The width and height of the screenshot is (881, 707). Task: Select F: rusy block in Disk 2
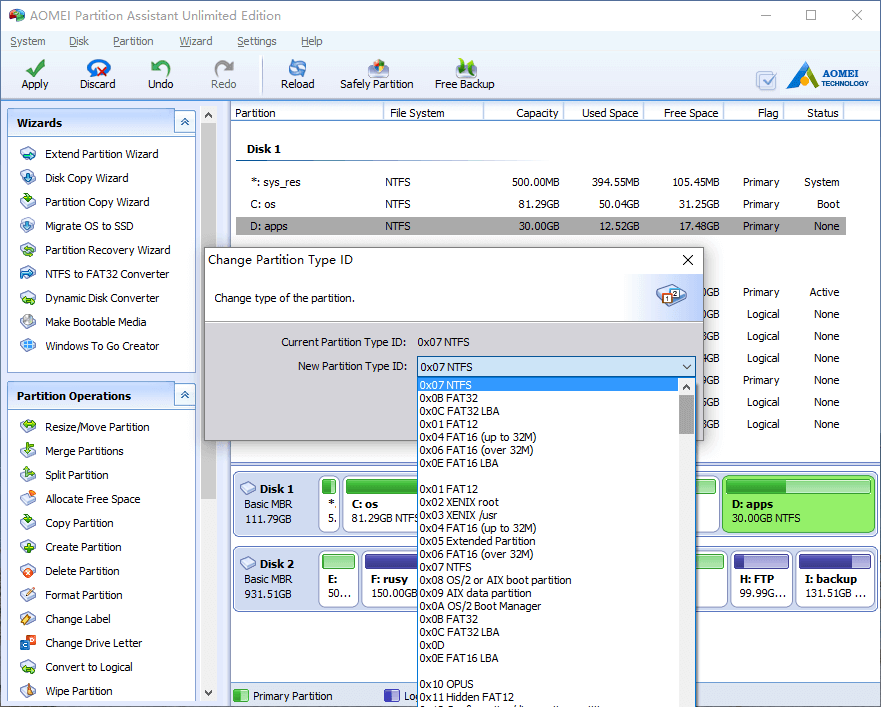[390, 579]
